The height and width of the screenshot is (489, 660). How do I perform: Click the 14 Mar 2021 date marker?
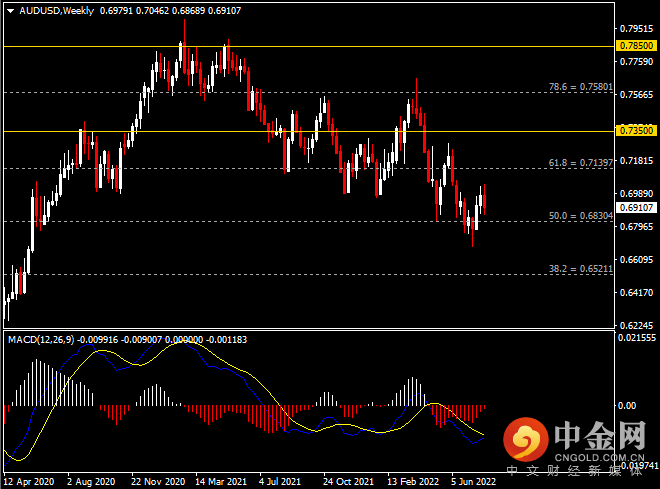tap(221, 481)
